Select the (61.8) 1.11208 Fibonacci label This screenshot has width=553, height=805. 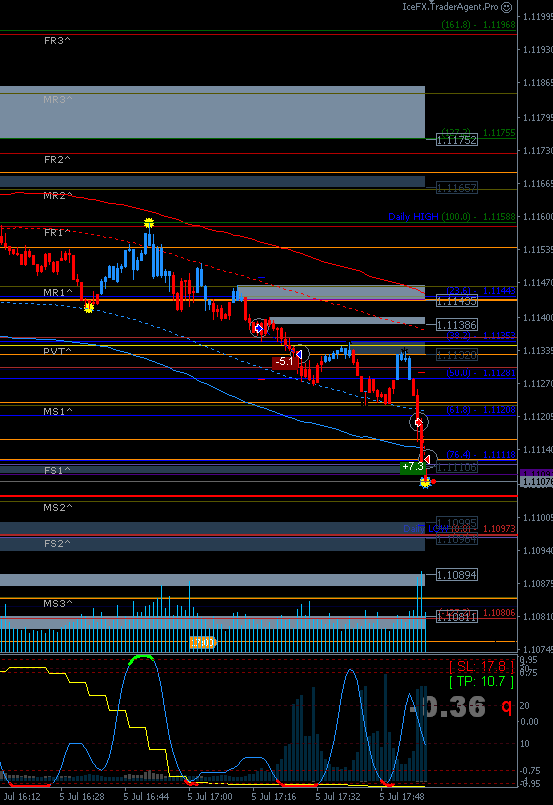click(481, 410)
